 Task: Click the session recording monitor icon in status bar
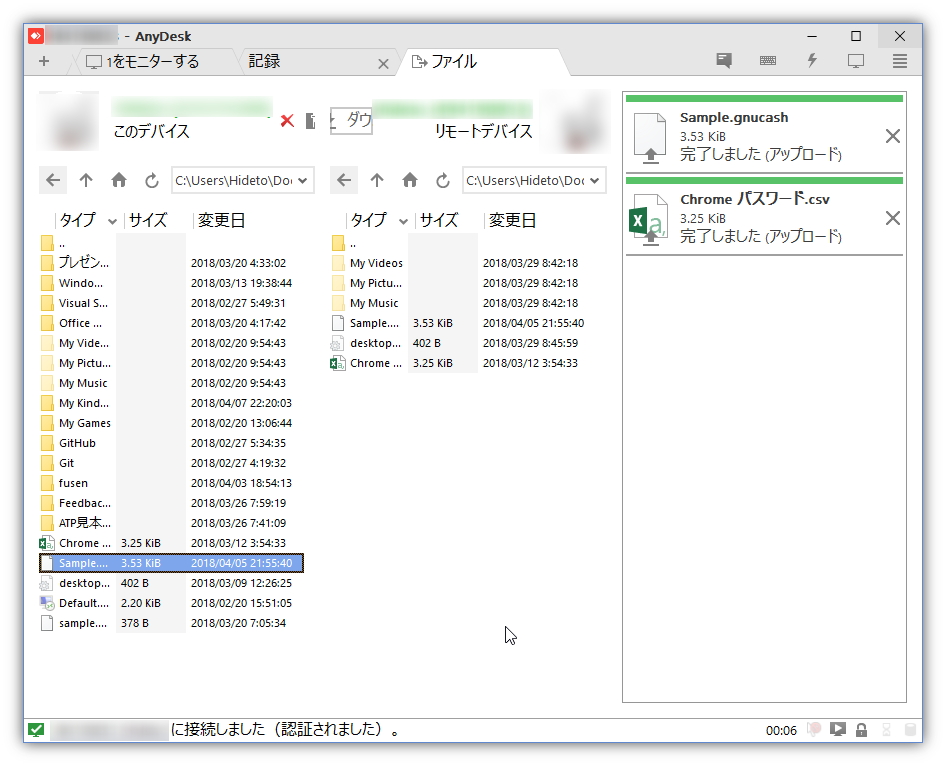point(838,730)
